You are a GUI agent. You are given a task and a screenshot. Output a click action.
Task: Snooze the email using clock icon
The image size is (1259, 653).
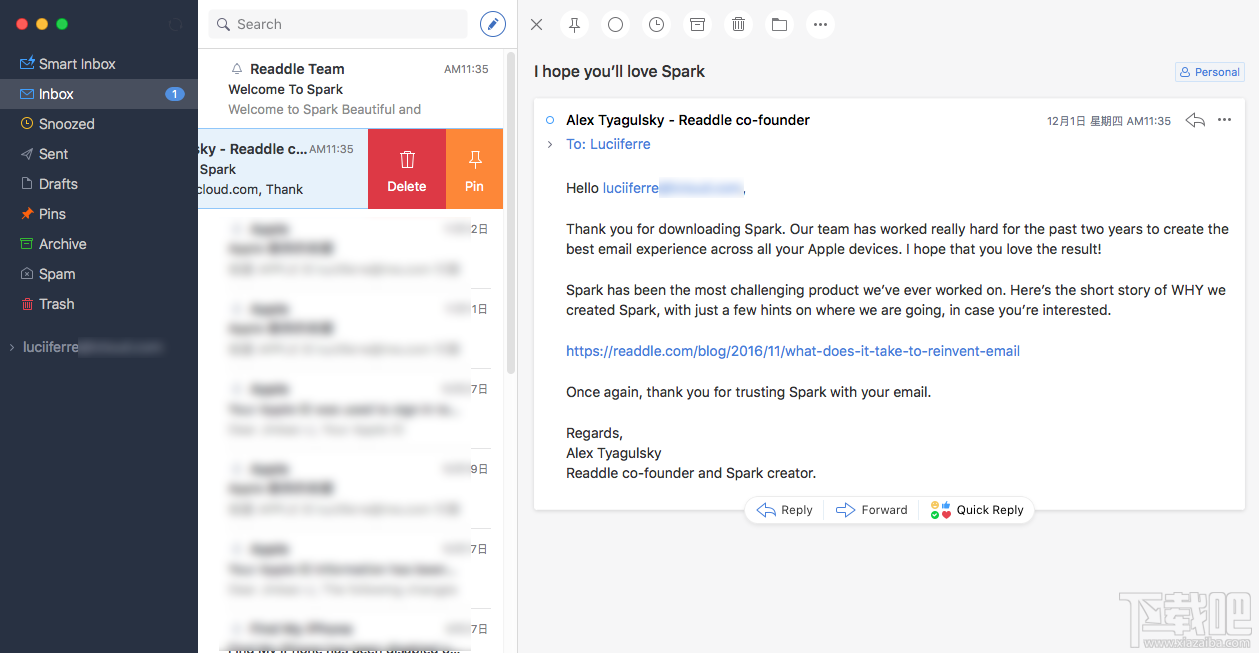pyautogui.click(x=656, y=25)
